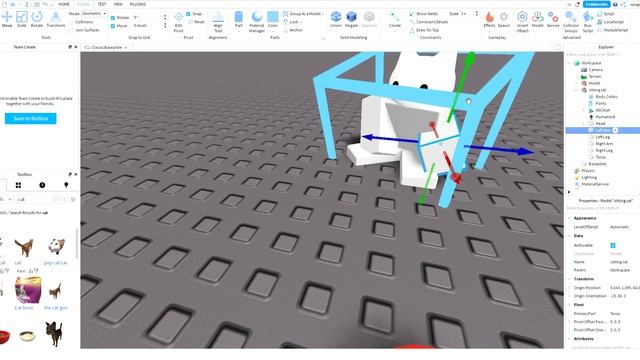The width and height of the screenshot is (640, 360).
Task: Collapse the Workspace tree node
Action: 570,63
